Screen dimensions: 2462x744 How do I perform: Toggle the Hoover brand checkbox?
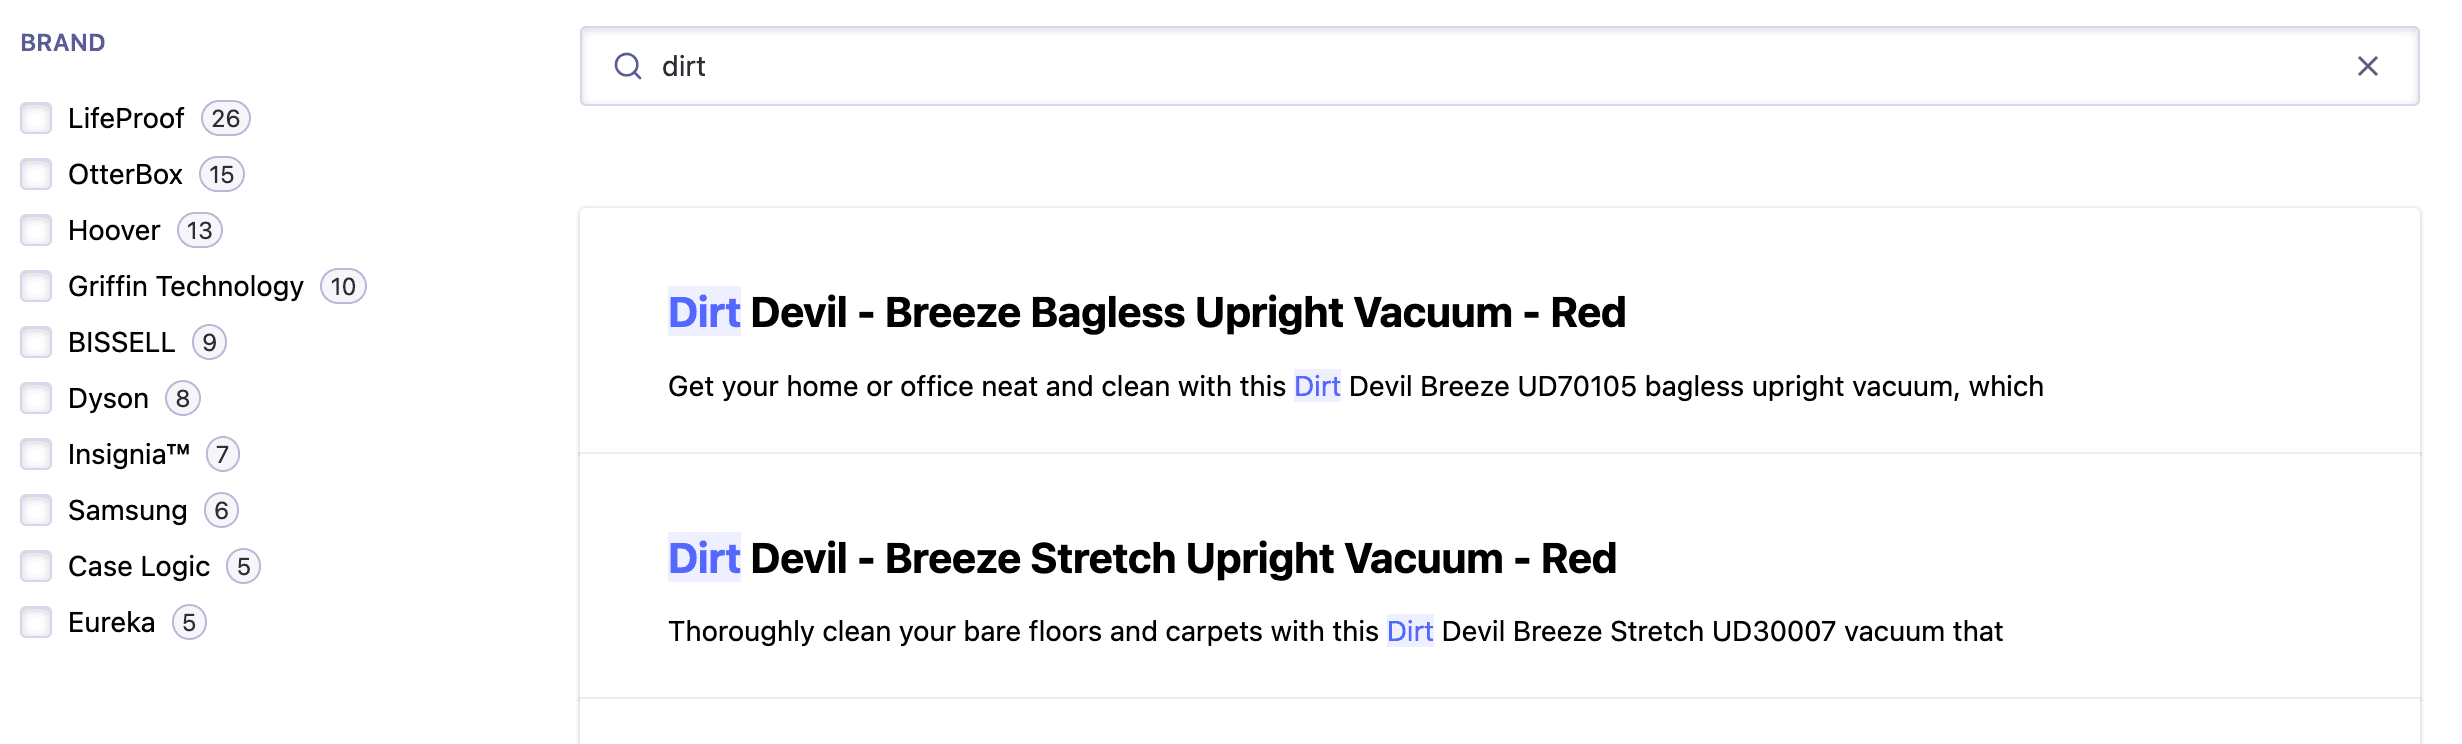[37, 230]
